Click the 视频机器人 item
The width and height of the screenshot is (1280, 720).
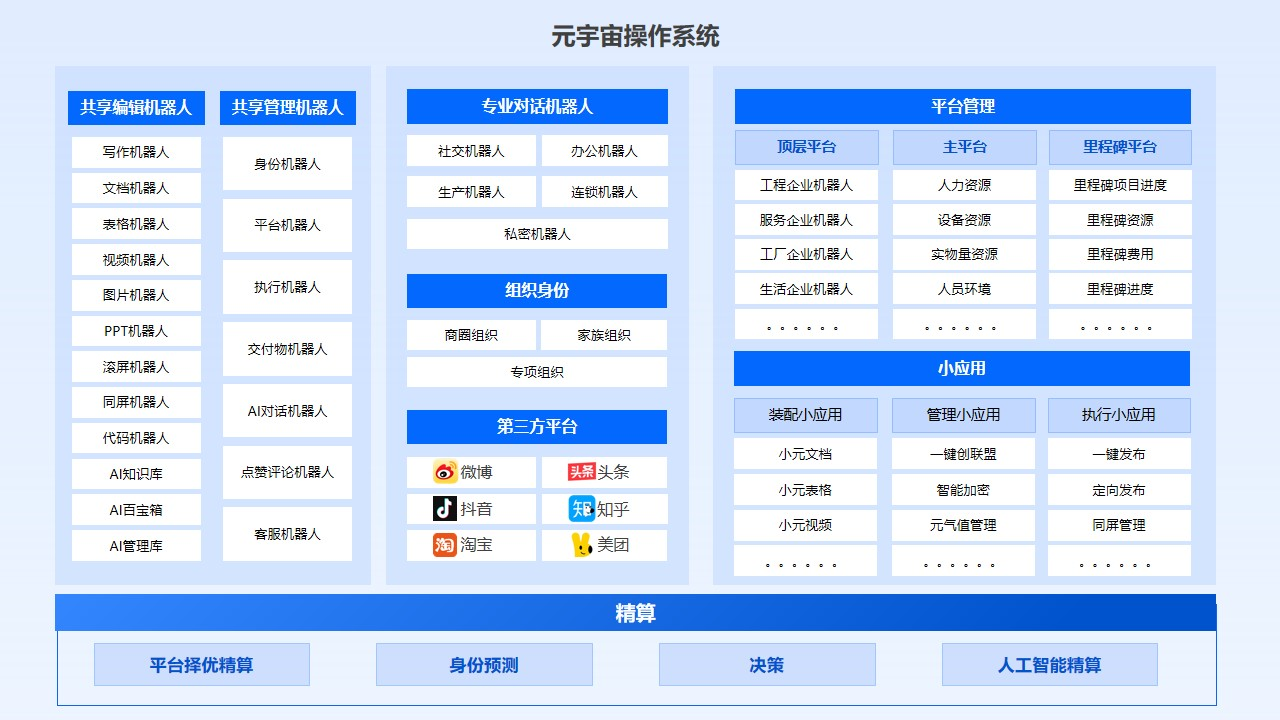(136, 260)
